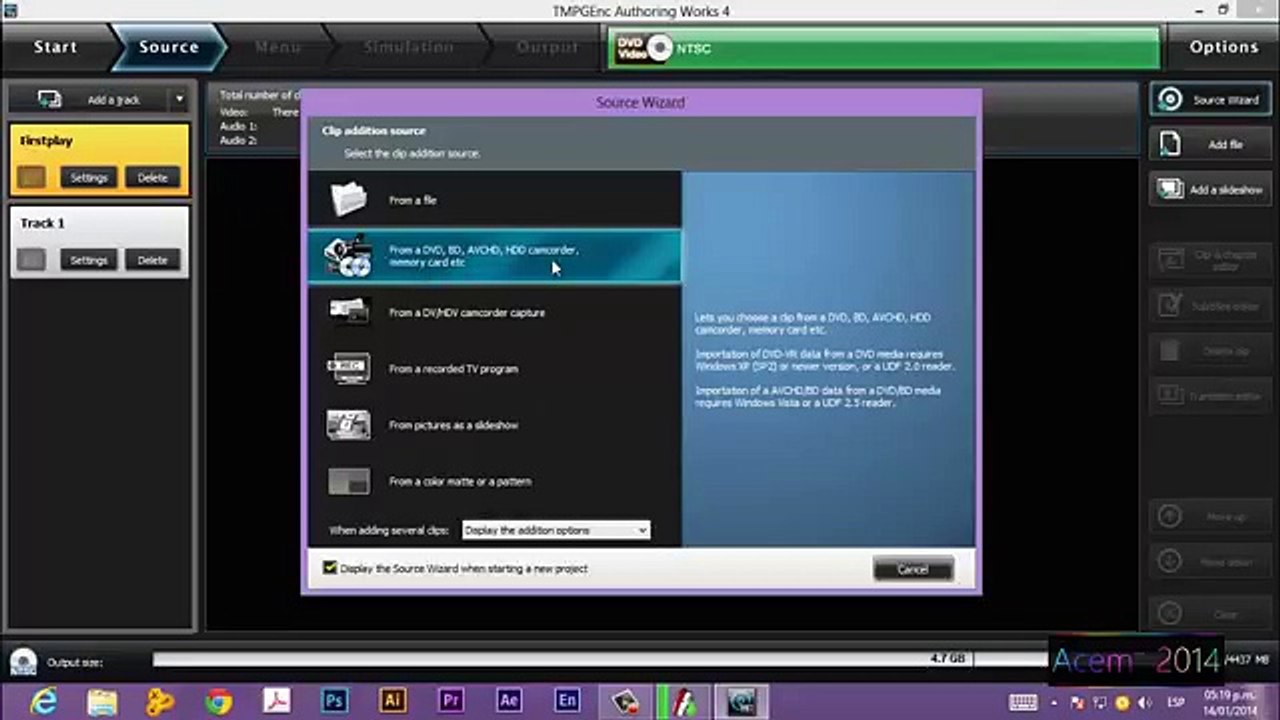Open Settings for Track 1
Viewport: 1280px width, 720px height.
[89, 260]
